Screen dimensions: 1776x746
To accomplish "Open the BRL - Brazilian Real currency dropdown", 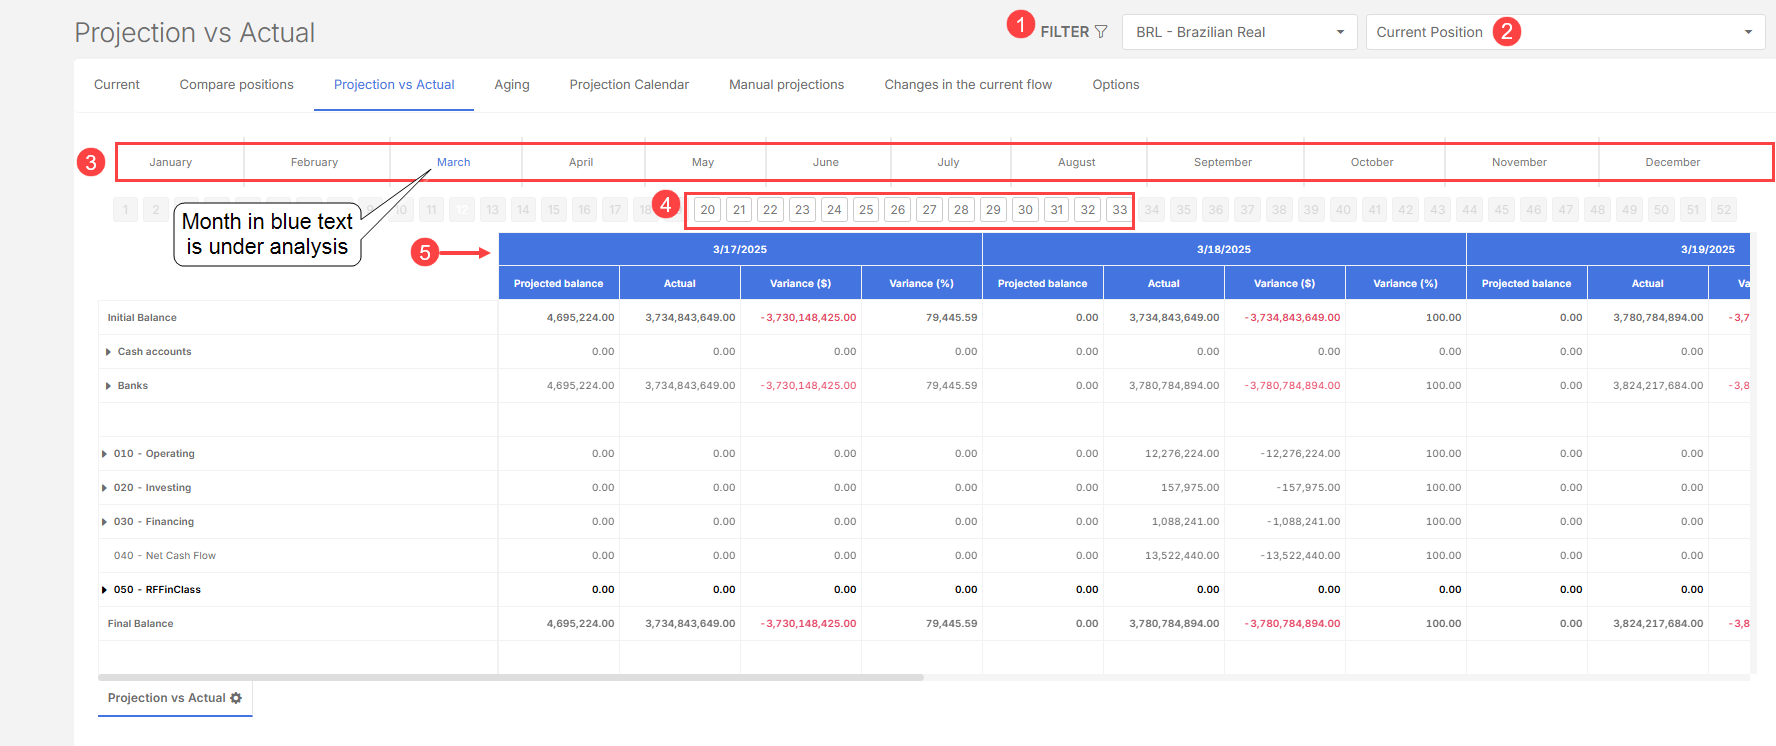I will click(1238, 32).
